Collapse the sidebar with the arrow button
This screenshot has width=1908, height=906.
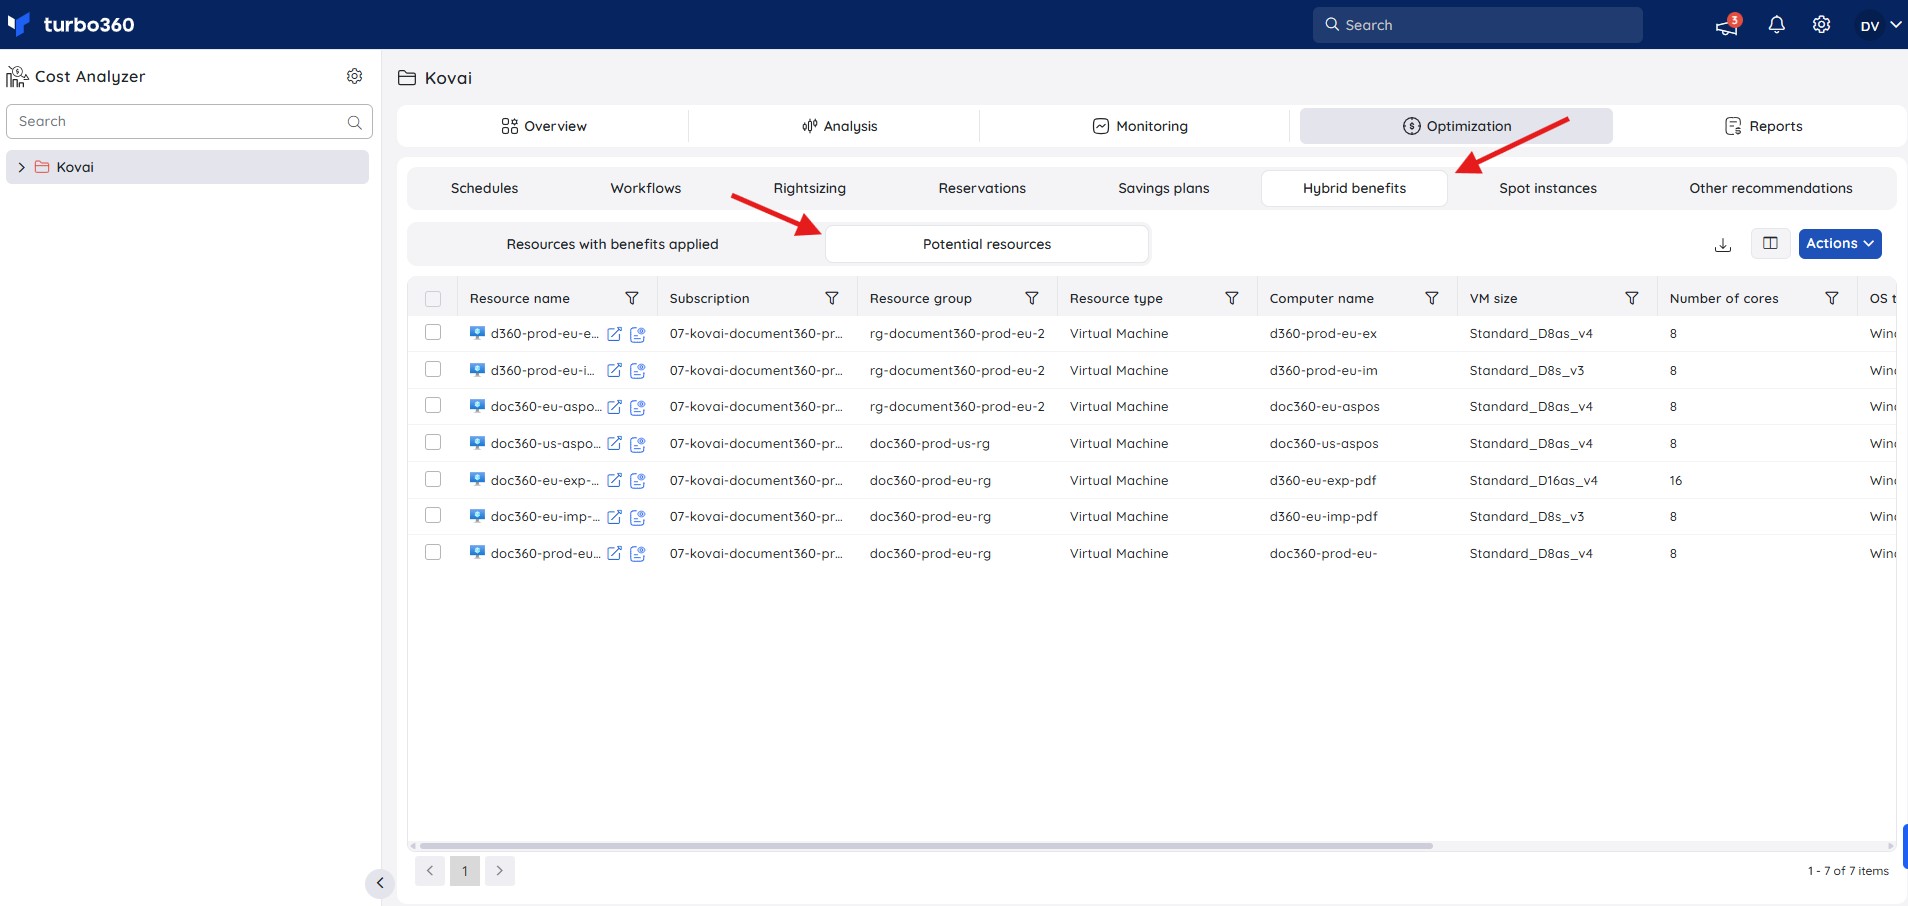tap(380, 883)
